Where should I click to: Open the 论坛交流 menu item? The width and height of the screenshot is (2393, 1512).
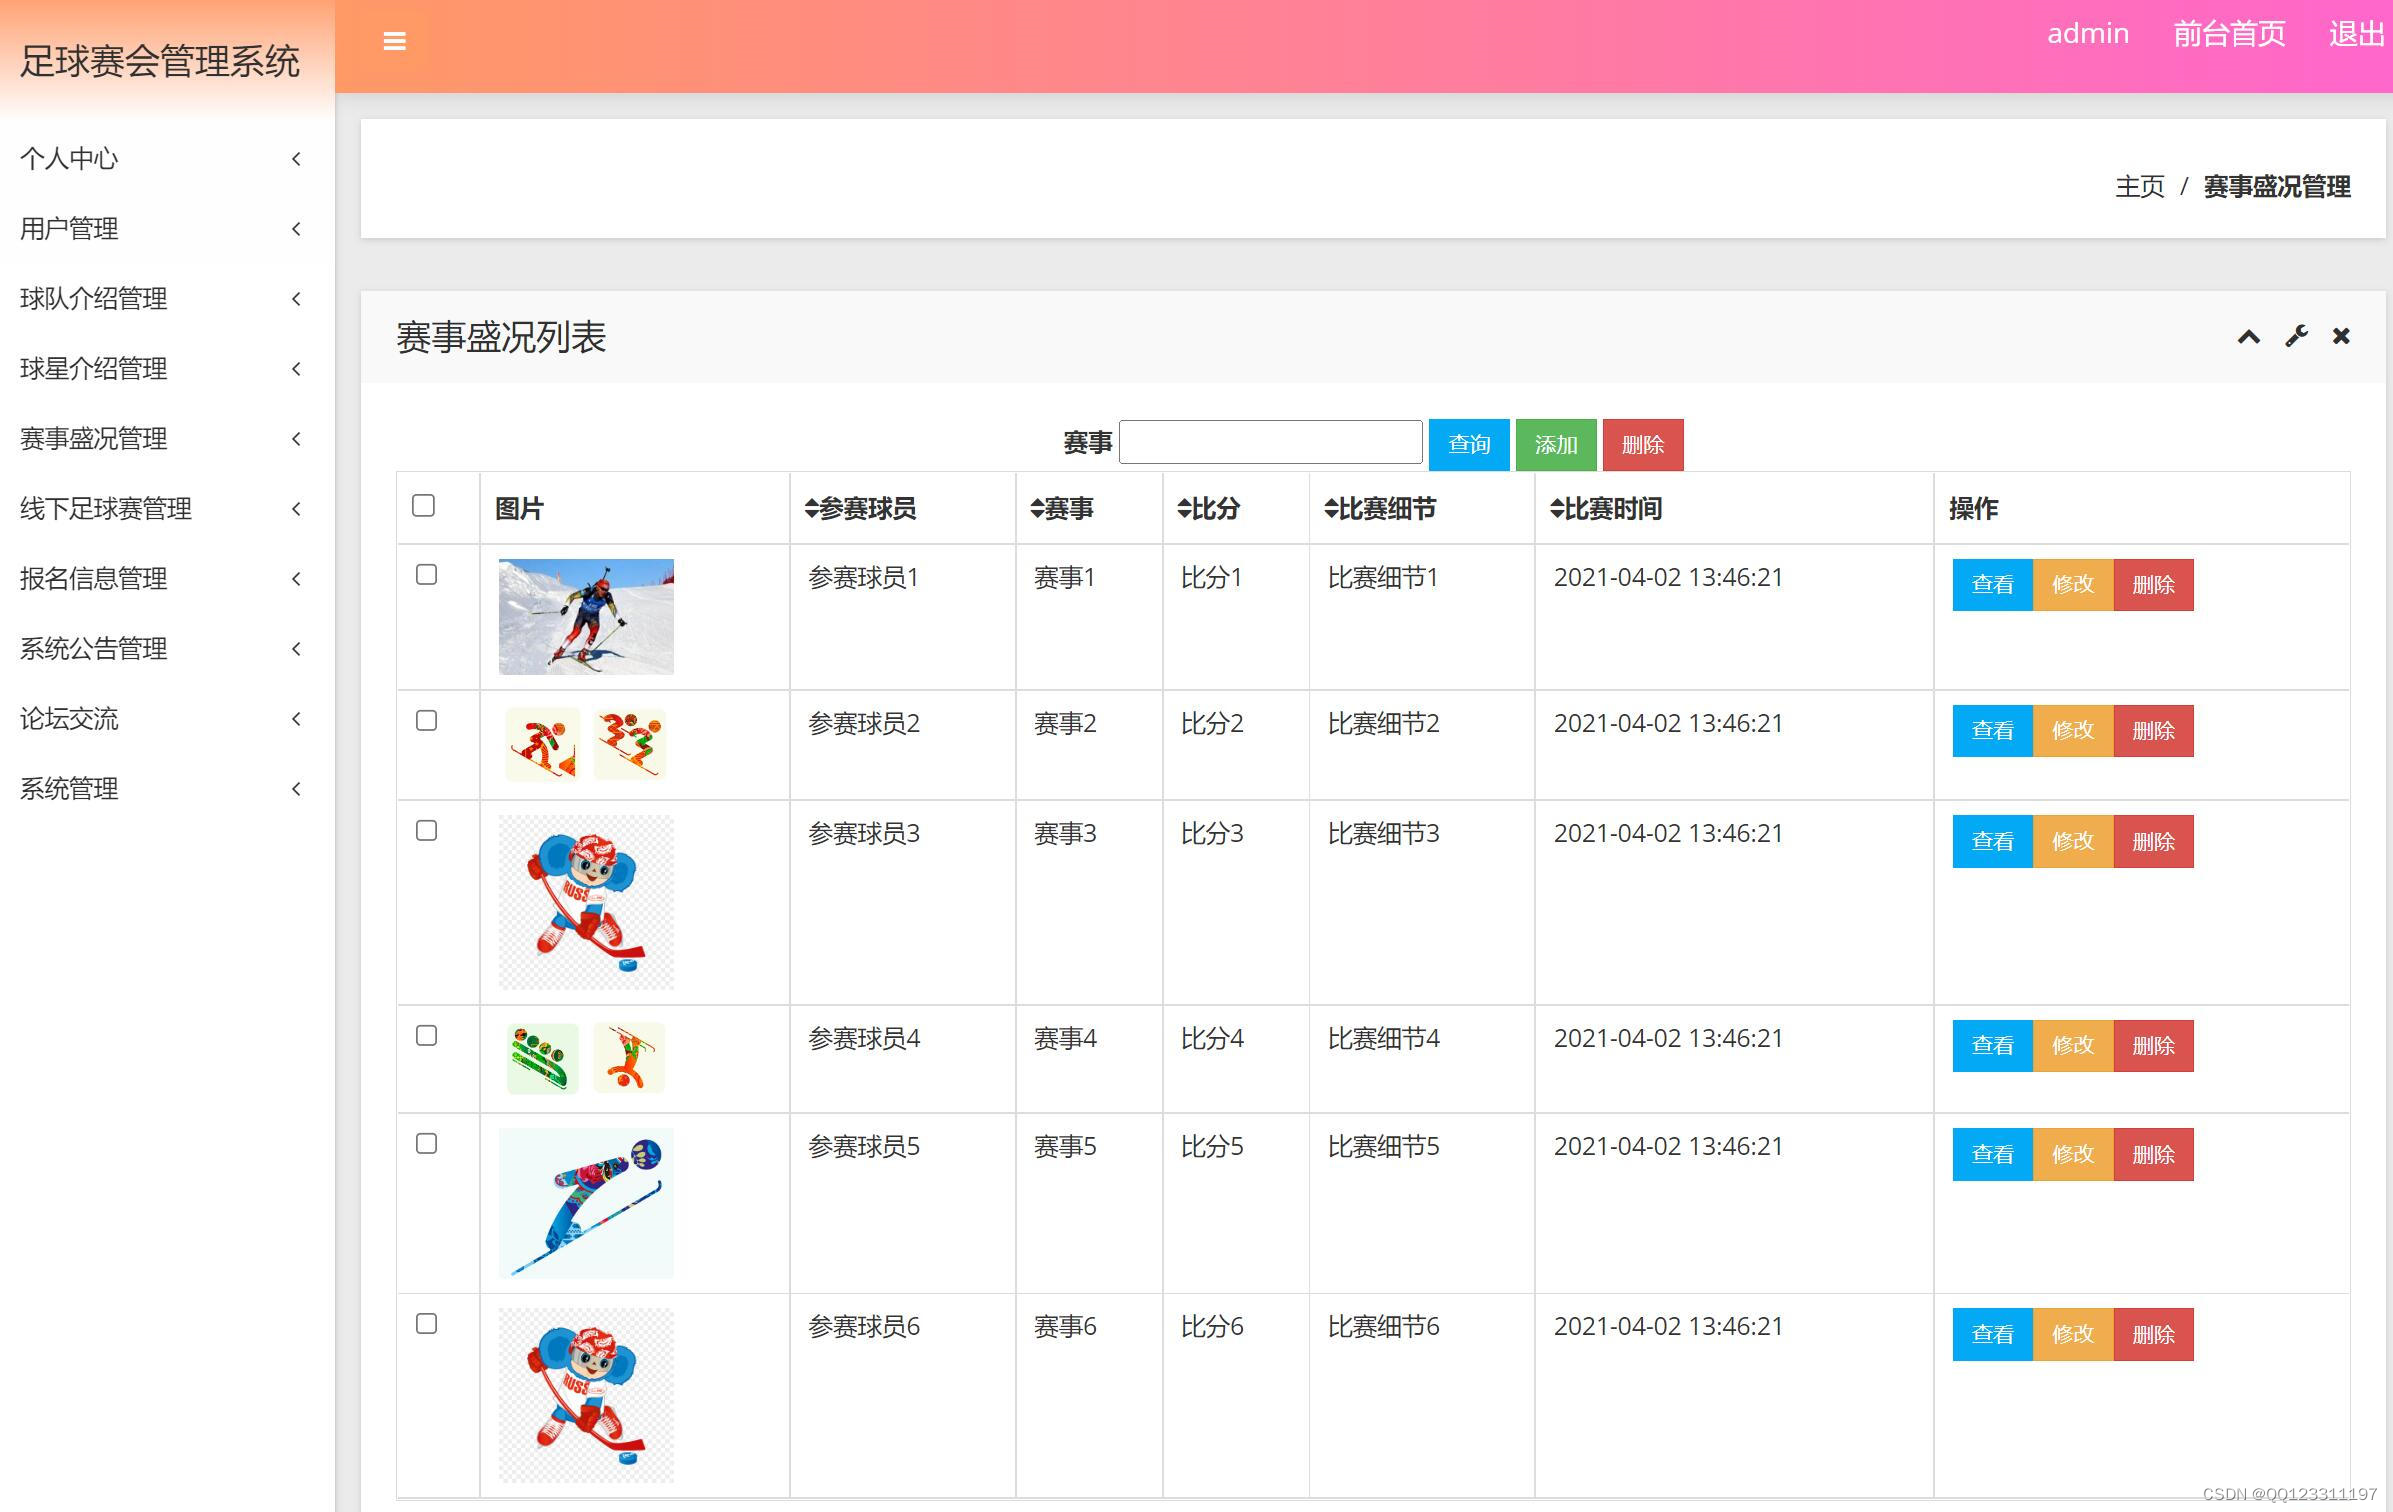70,718
